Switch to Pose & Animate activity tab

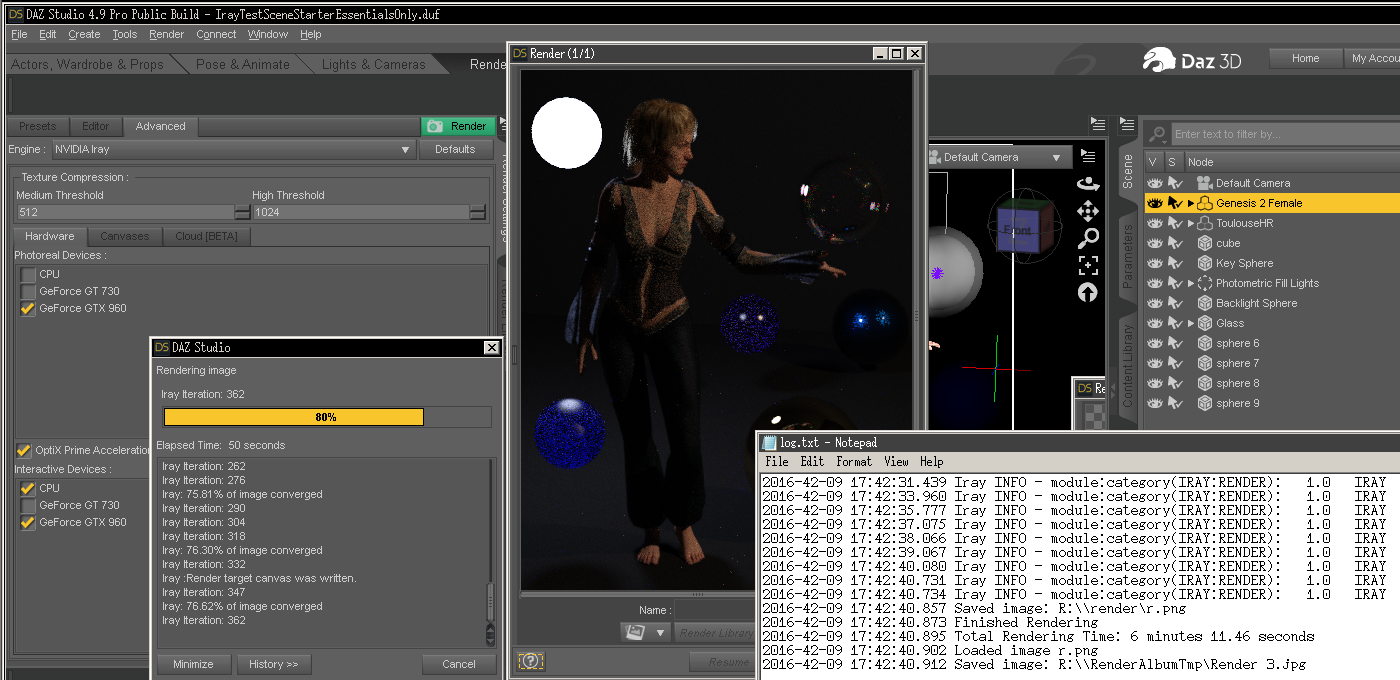coord(243,64)
